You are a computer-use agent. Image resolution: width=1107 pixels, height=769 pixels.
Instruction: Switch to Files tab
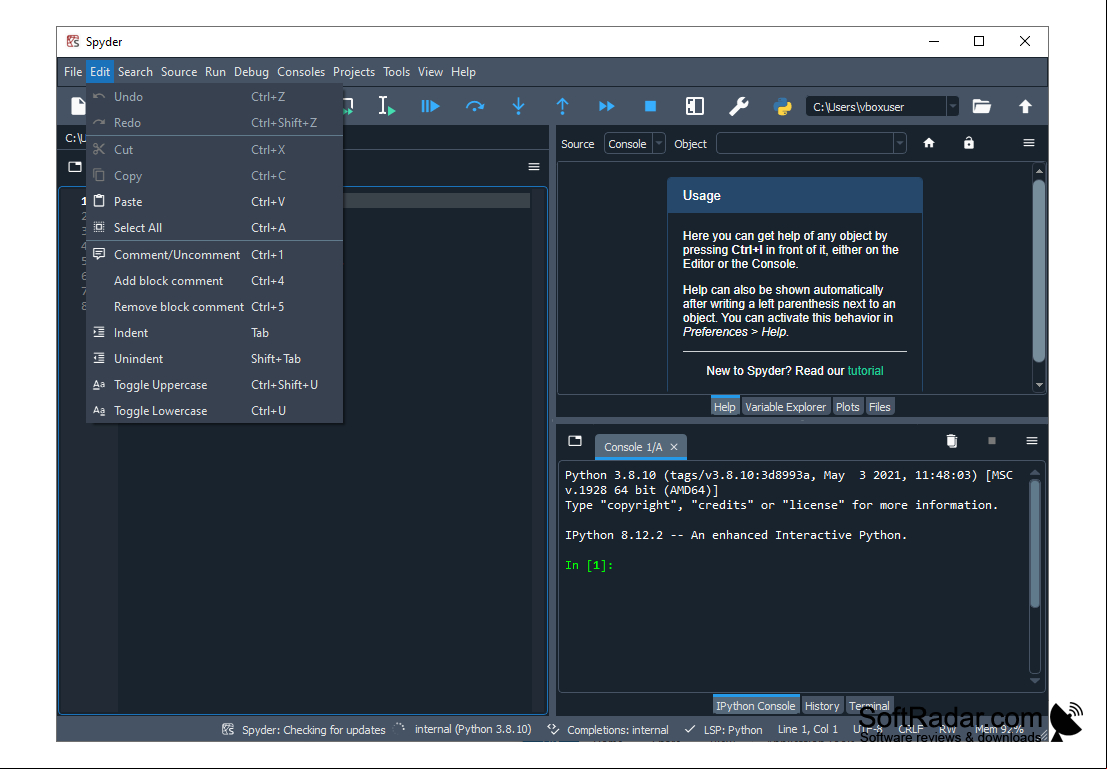click(880, 407)
